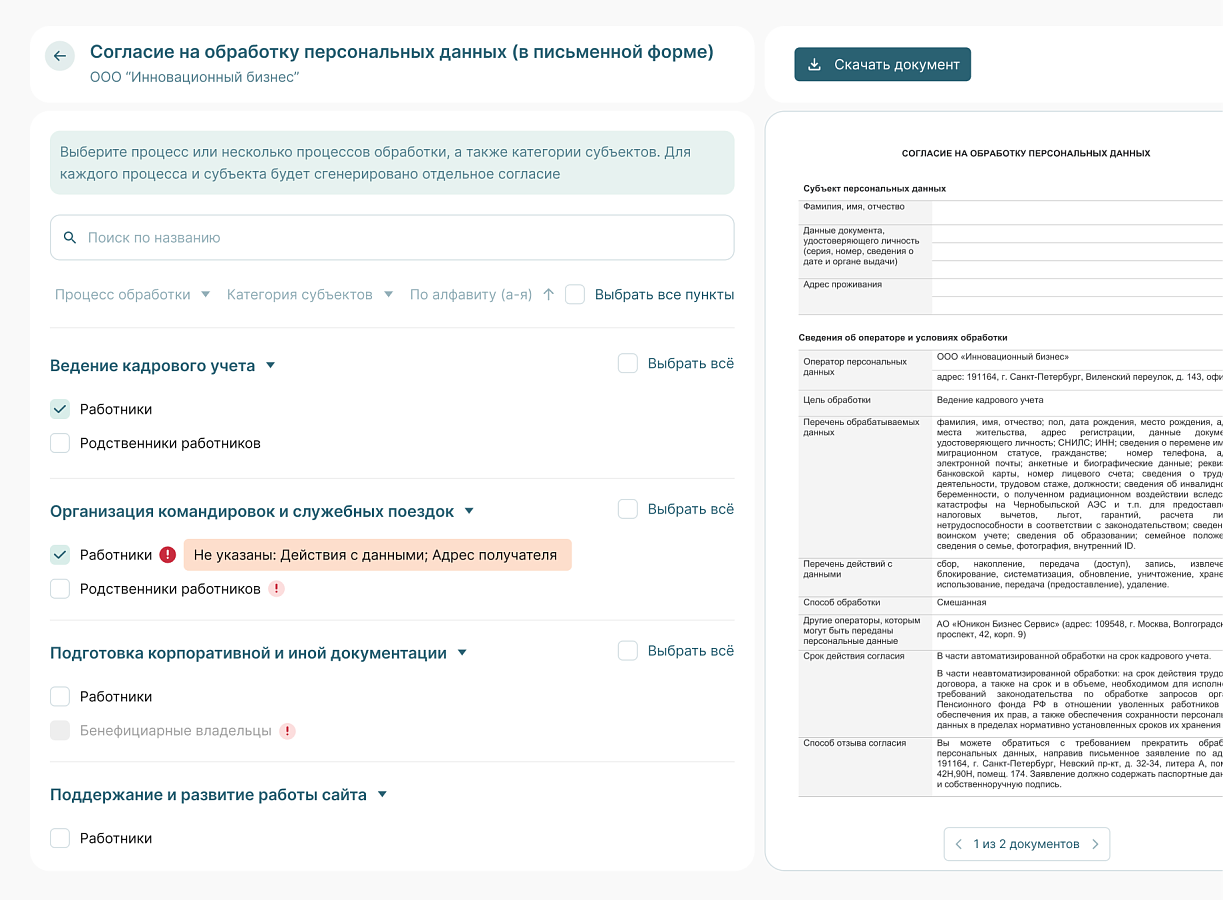Screen dimensions: 1223x900
Task: Click the Не указаны: Действия с данными warning
Action: (378, 555)
